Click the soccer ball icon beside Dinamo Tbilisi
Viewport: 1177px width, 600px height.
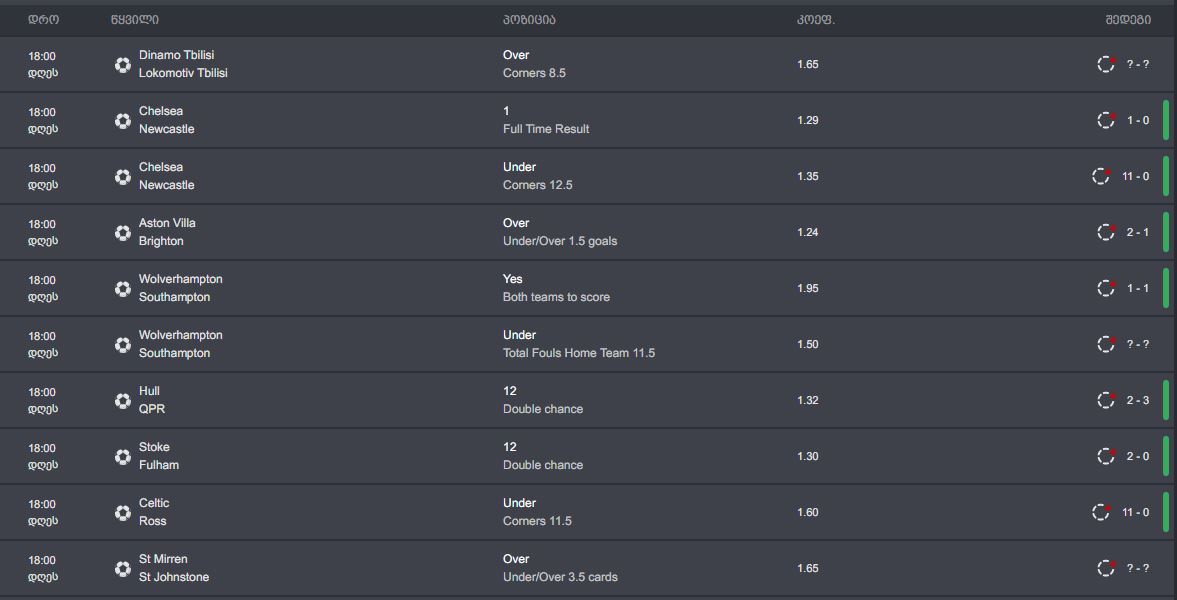123,65
